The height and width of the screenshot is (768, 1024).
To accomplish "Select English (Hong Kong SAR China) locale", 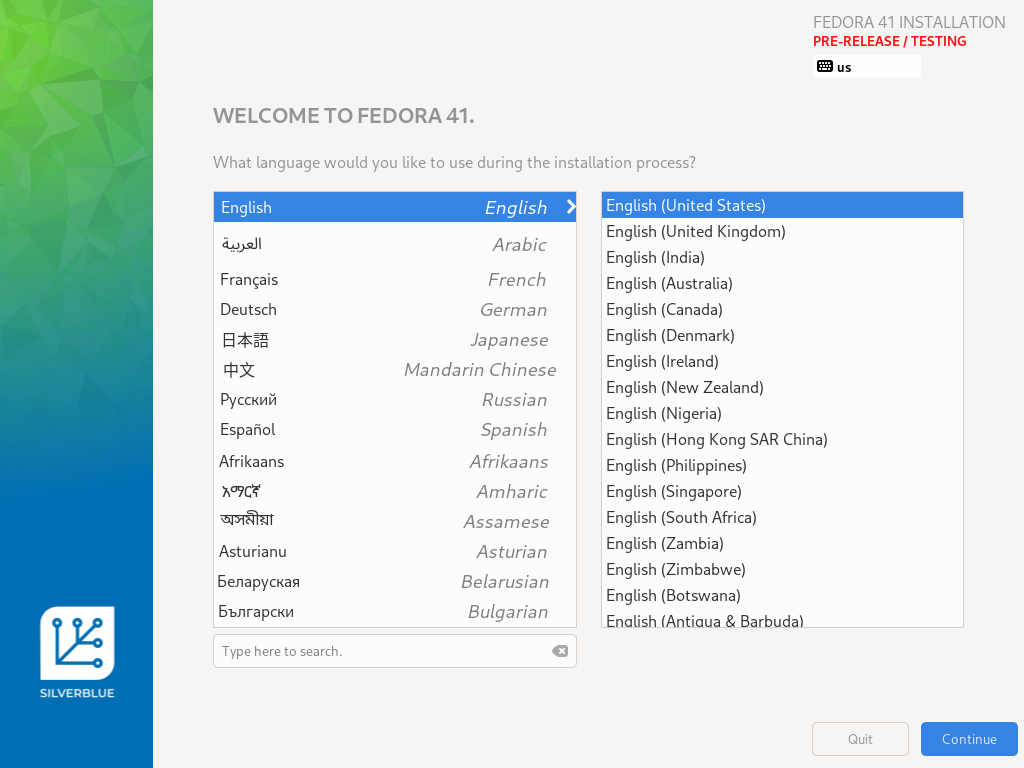I will coord(782,440).
